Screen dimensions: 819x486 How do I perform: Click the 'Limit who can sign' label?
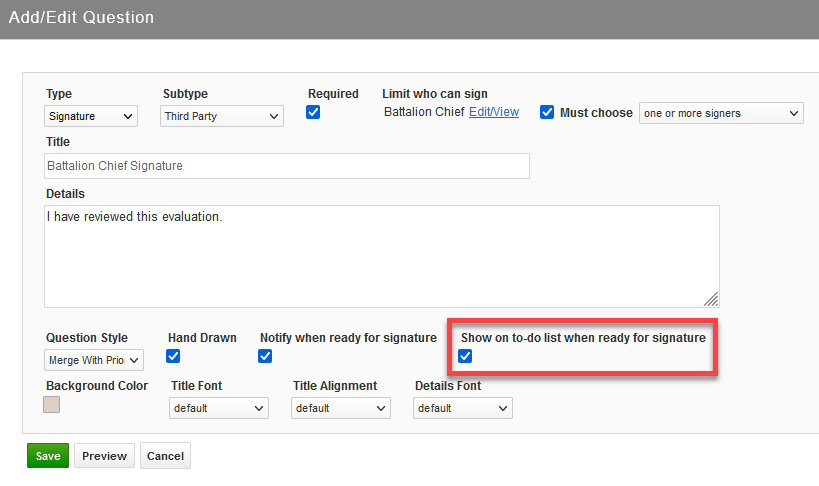pos(435,94)
